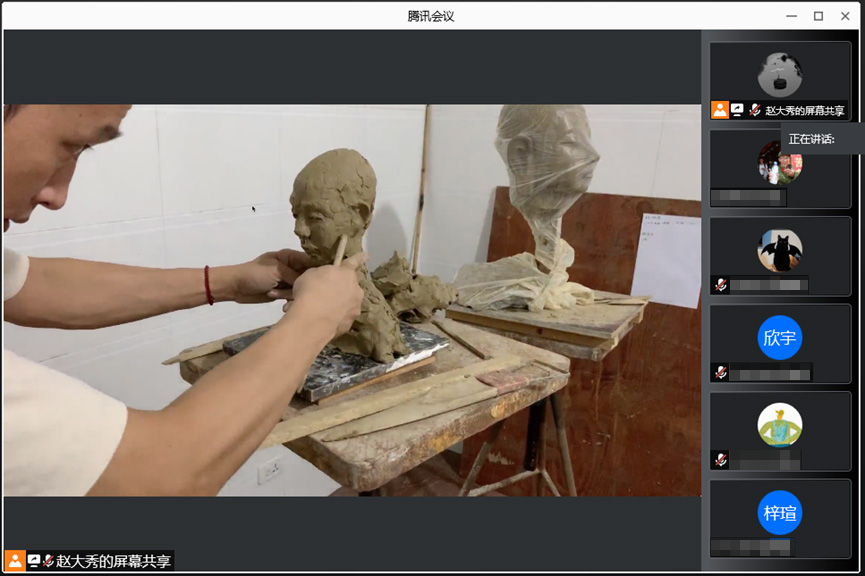
Task: Click muted mic icon in 欣宇 tile
Action: click(x=720, y=372)
